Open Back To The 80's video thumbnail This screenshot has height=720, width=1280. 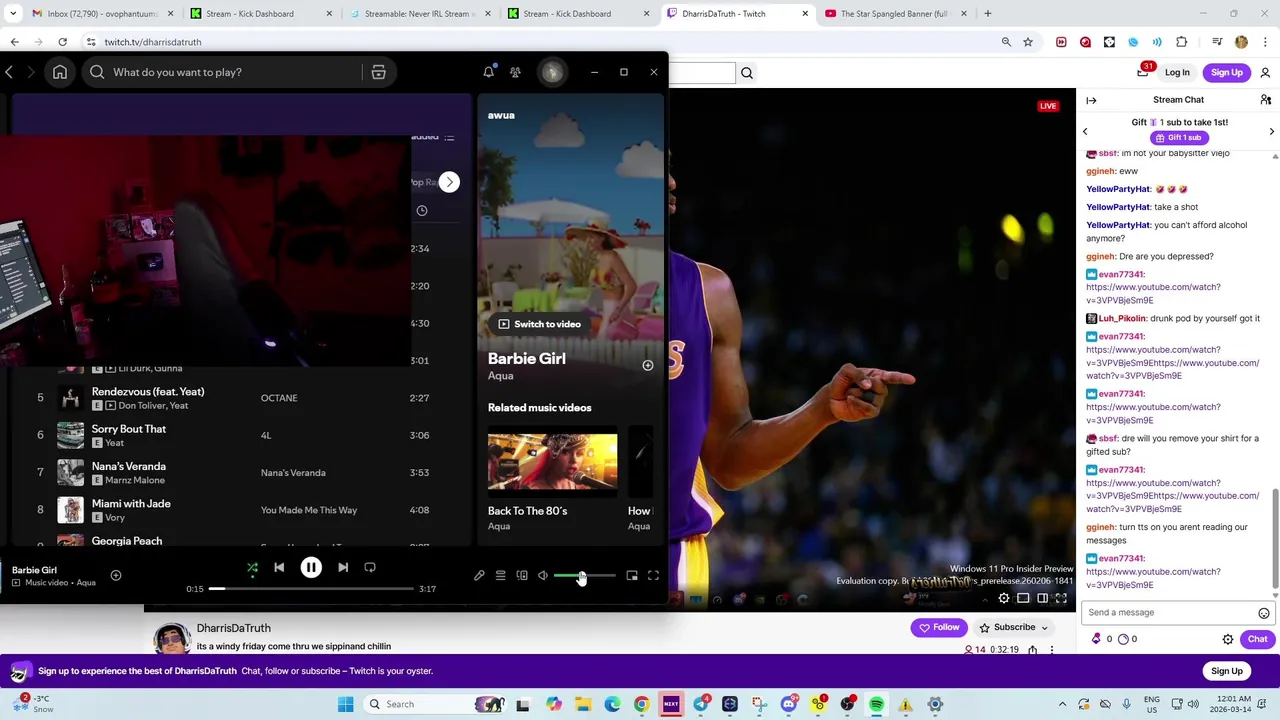[552, 461]
